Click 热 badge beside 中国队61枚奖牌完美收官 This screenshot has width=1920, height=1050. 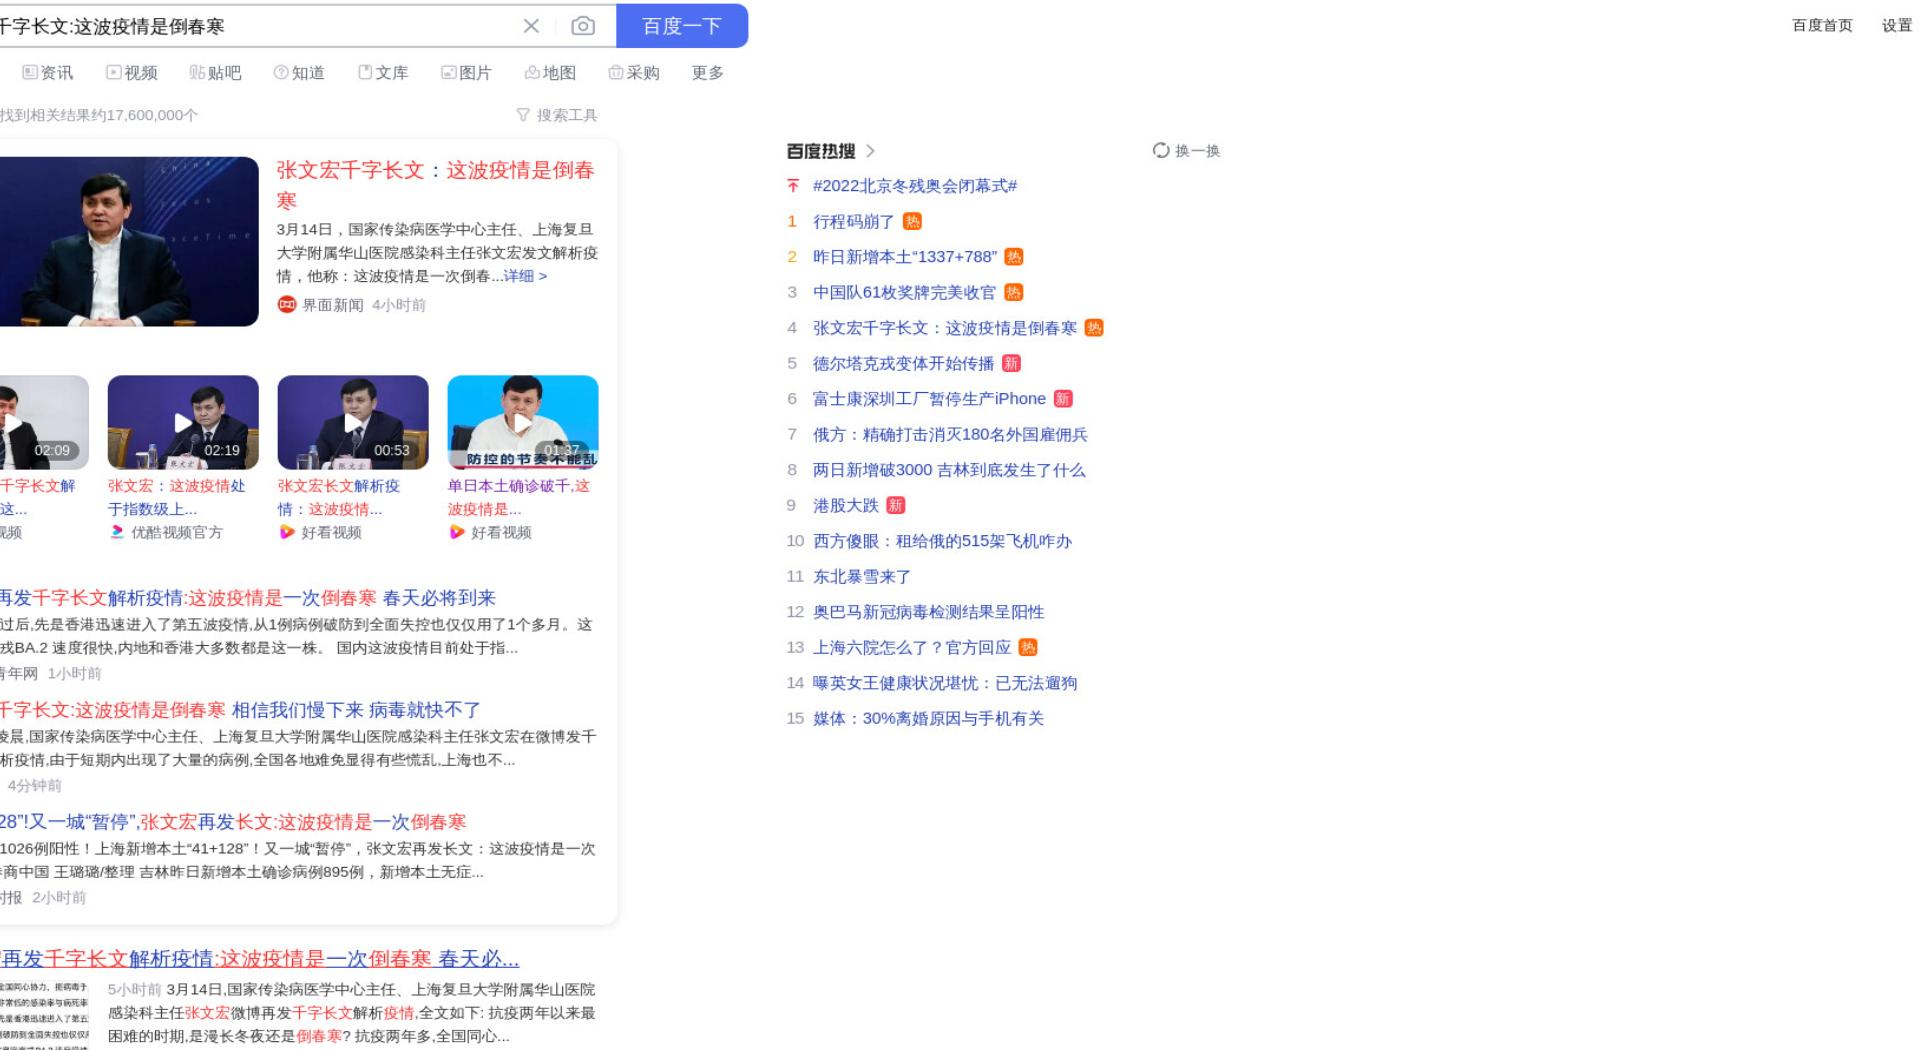(1013, 293)
